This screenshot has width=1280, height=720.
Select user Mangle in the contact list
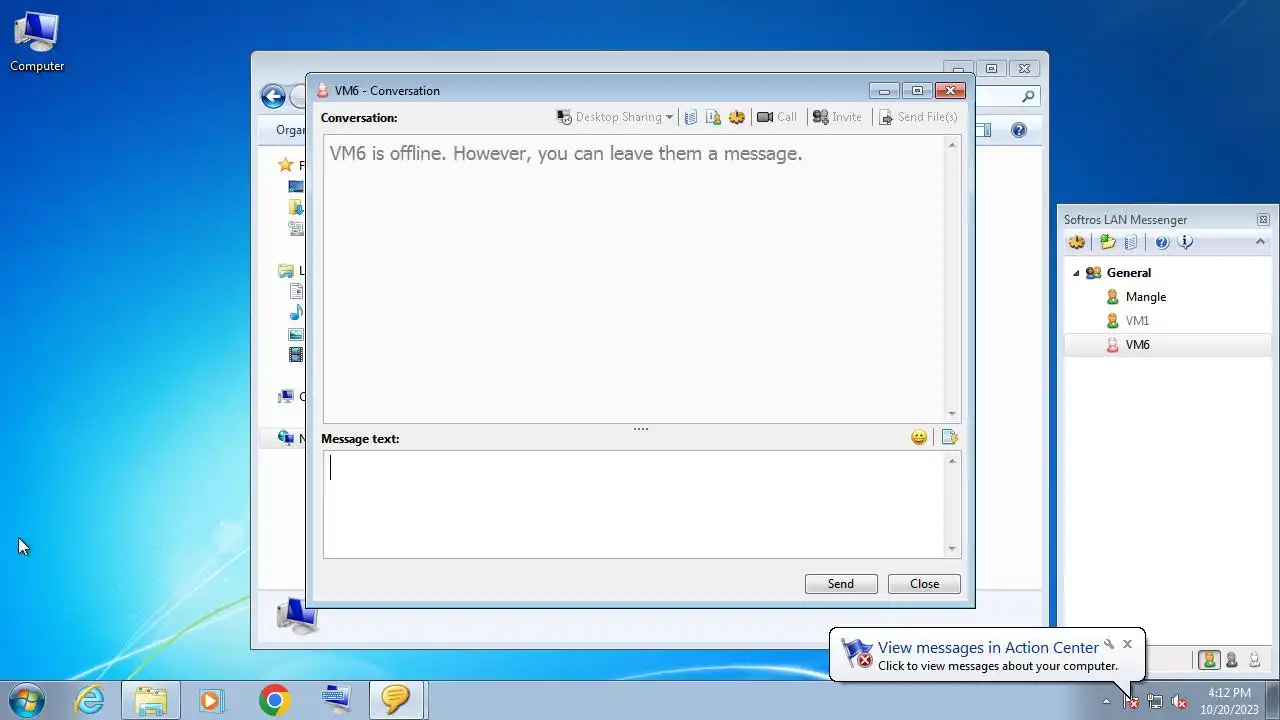click(1166, 296)
